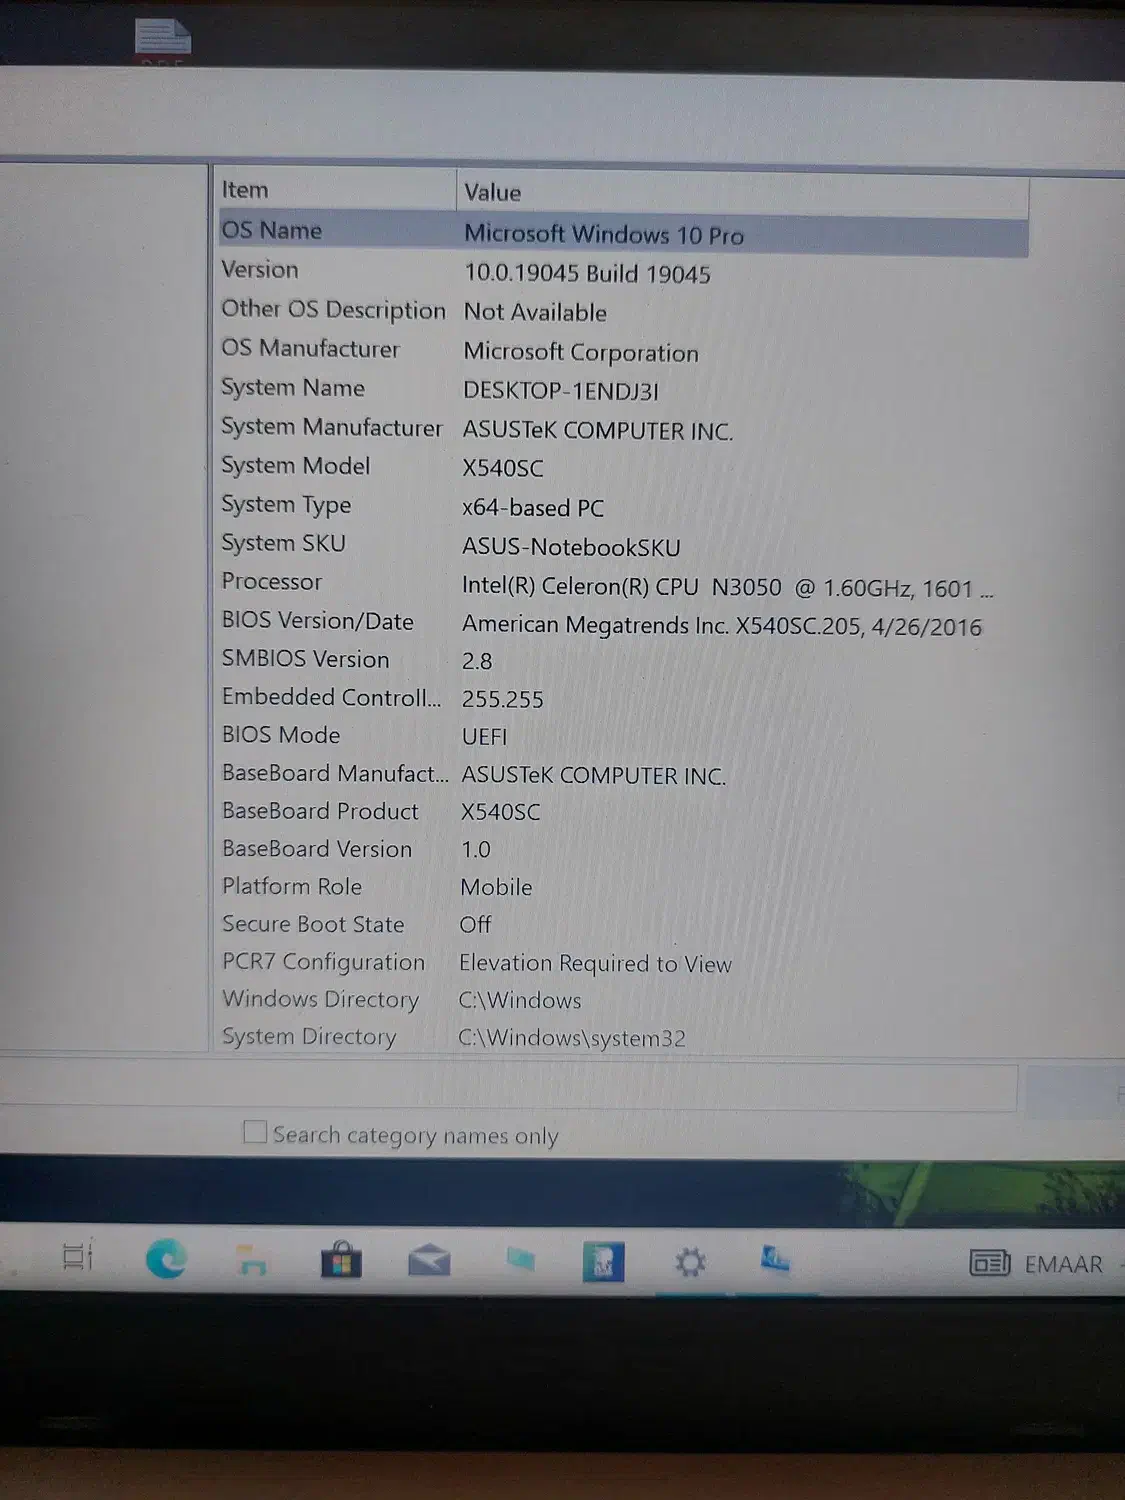1125x1500 pixels.
Task: Check 'Search category names only' box
Action: click(255, 1132)
